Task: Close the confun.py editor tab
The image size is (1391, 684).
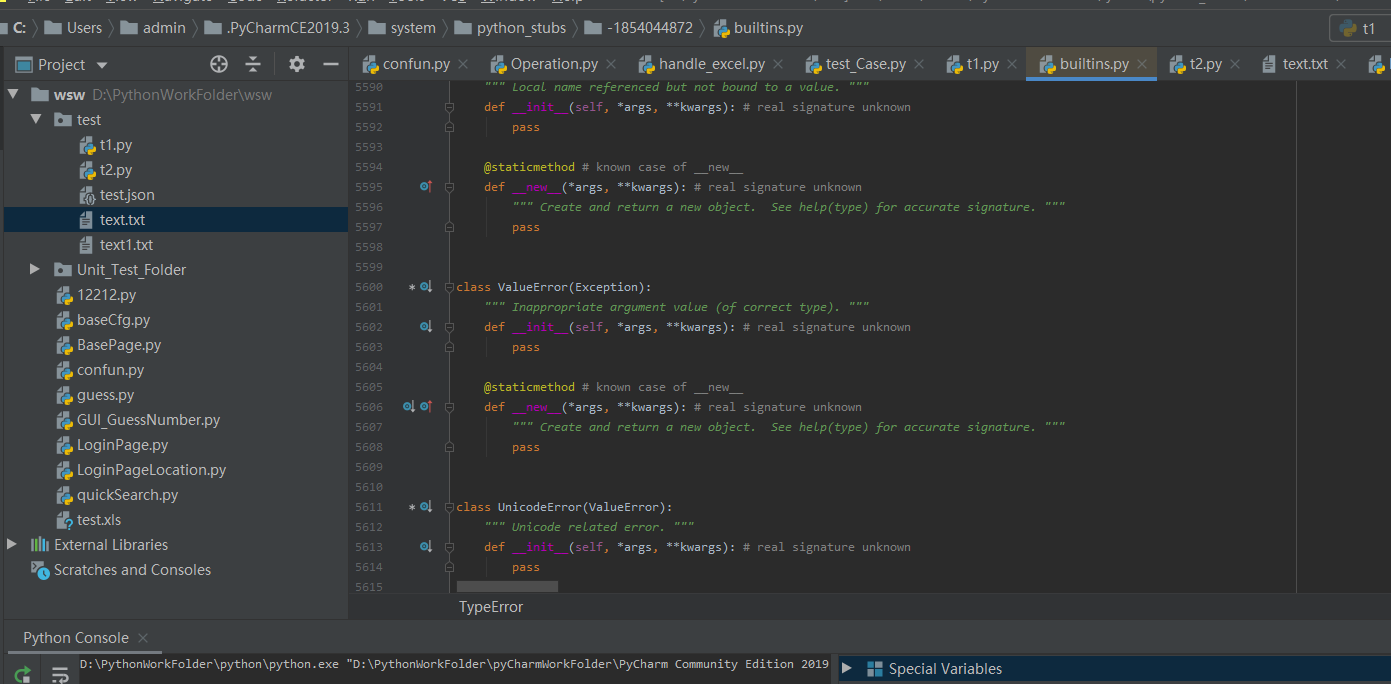Action: point(463,64)
